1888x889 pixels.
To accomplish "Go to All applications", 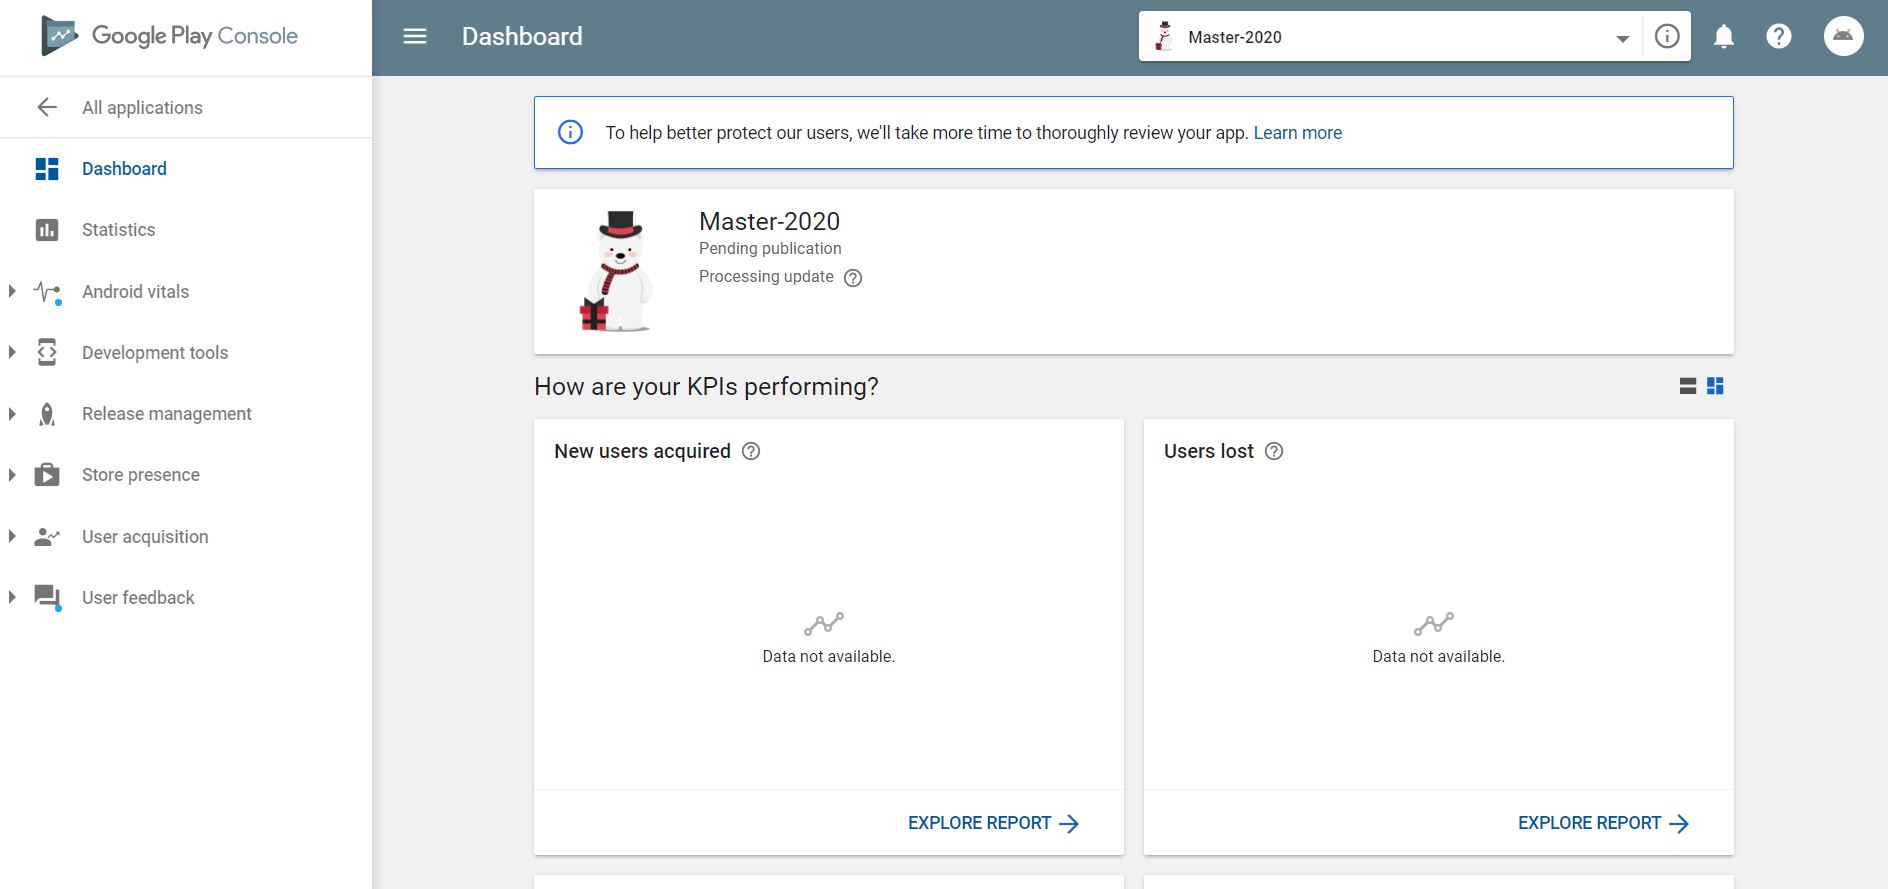I will click(142, 108).
